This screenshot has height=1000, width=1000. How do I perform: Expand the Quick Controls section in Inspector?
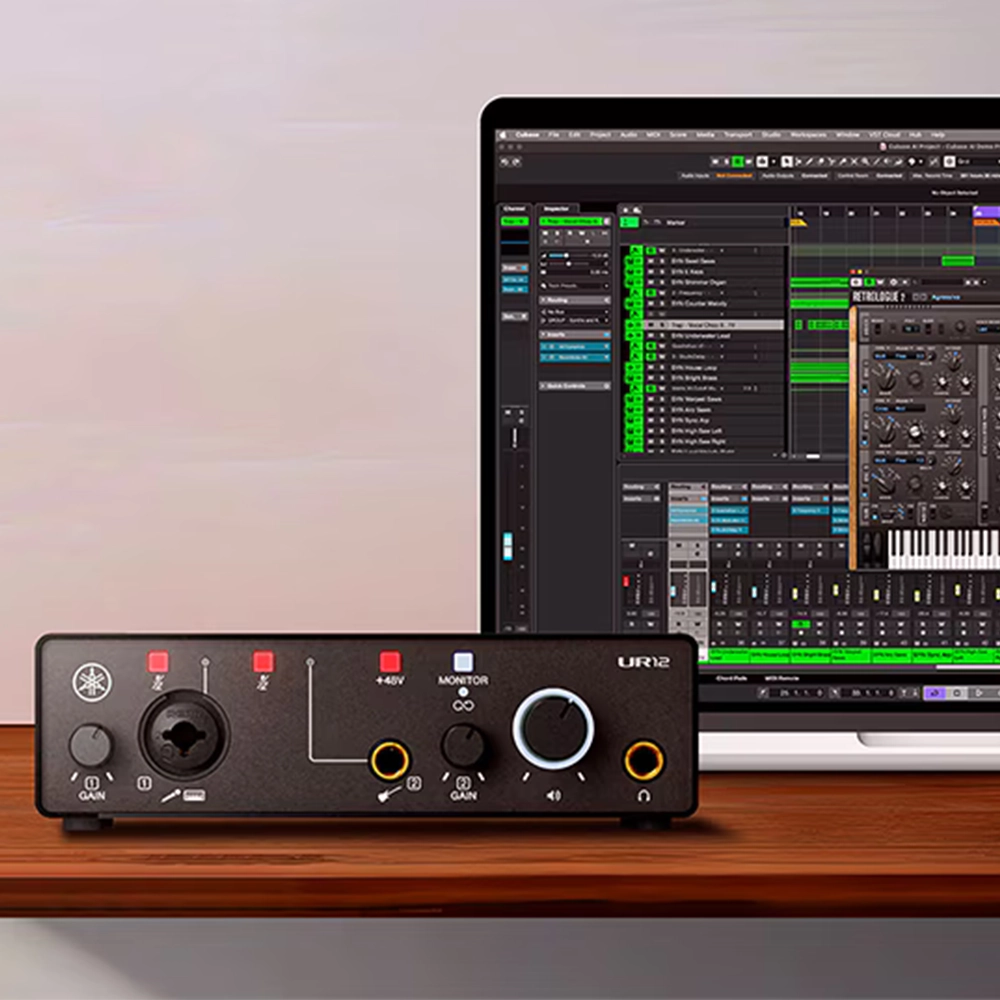(x=575, y=386)
